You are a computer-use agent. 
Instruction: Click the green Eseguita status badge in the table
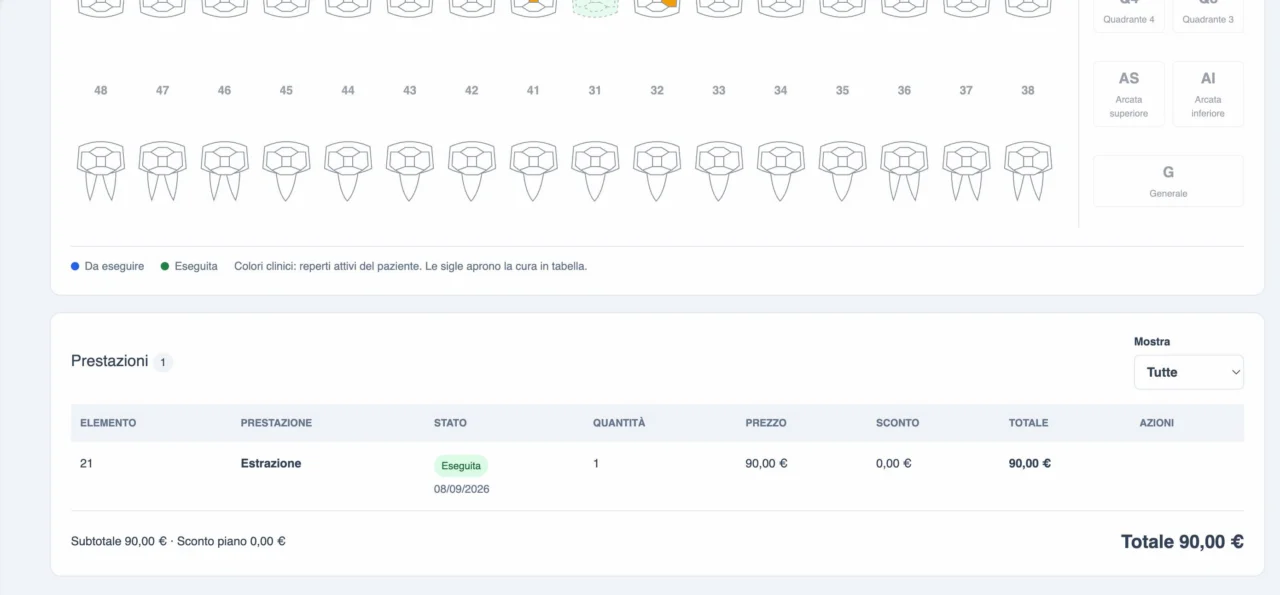tap(461, 466)
